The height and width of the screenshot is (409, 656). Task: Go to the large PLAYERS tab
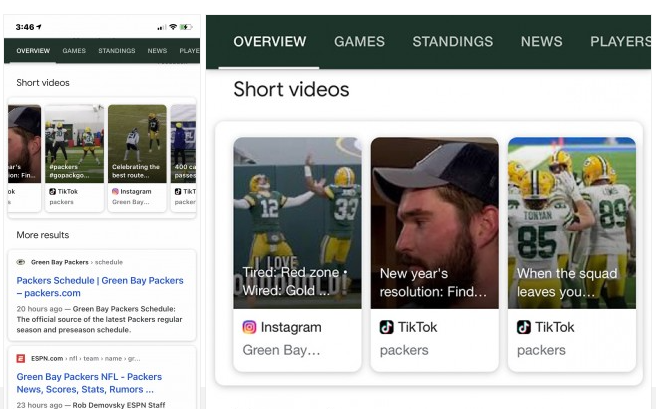620,42
